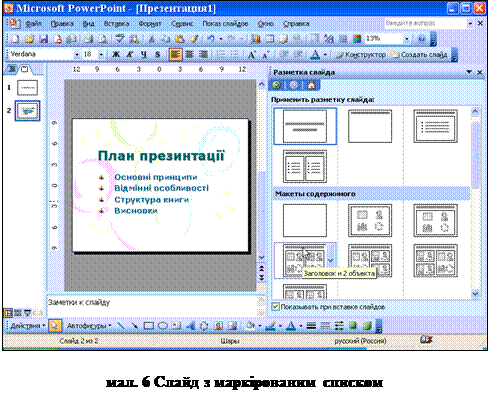Open the Формат menu

click(x=150, y=24)
